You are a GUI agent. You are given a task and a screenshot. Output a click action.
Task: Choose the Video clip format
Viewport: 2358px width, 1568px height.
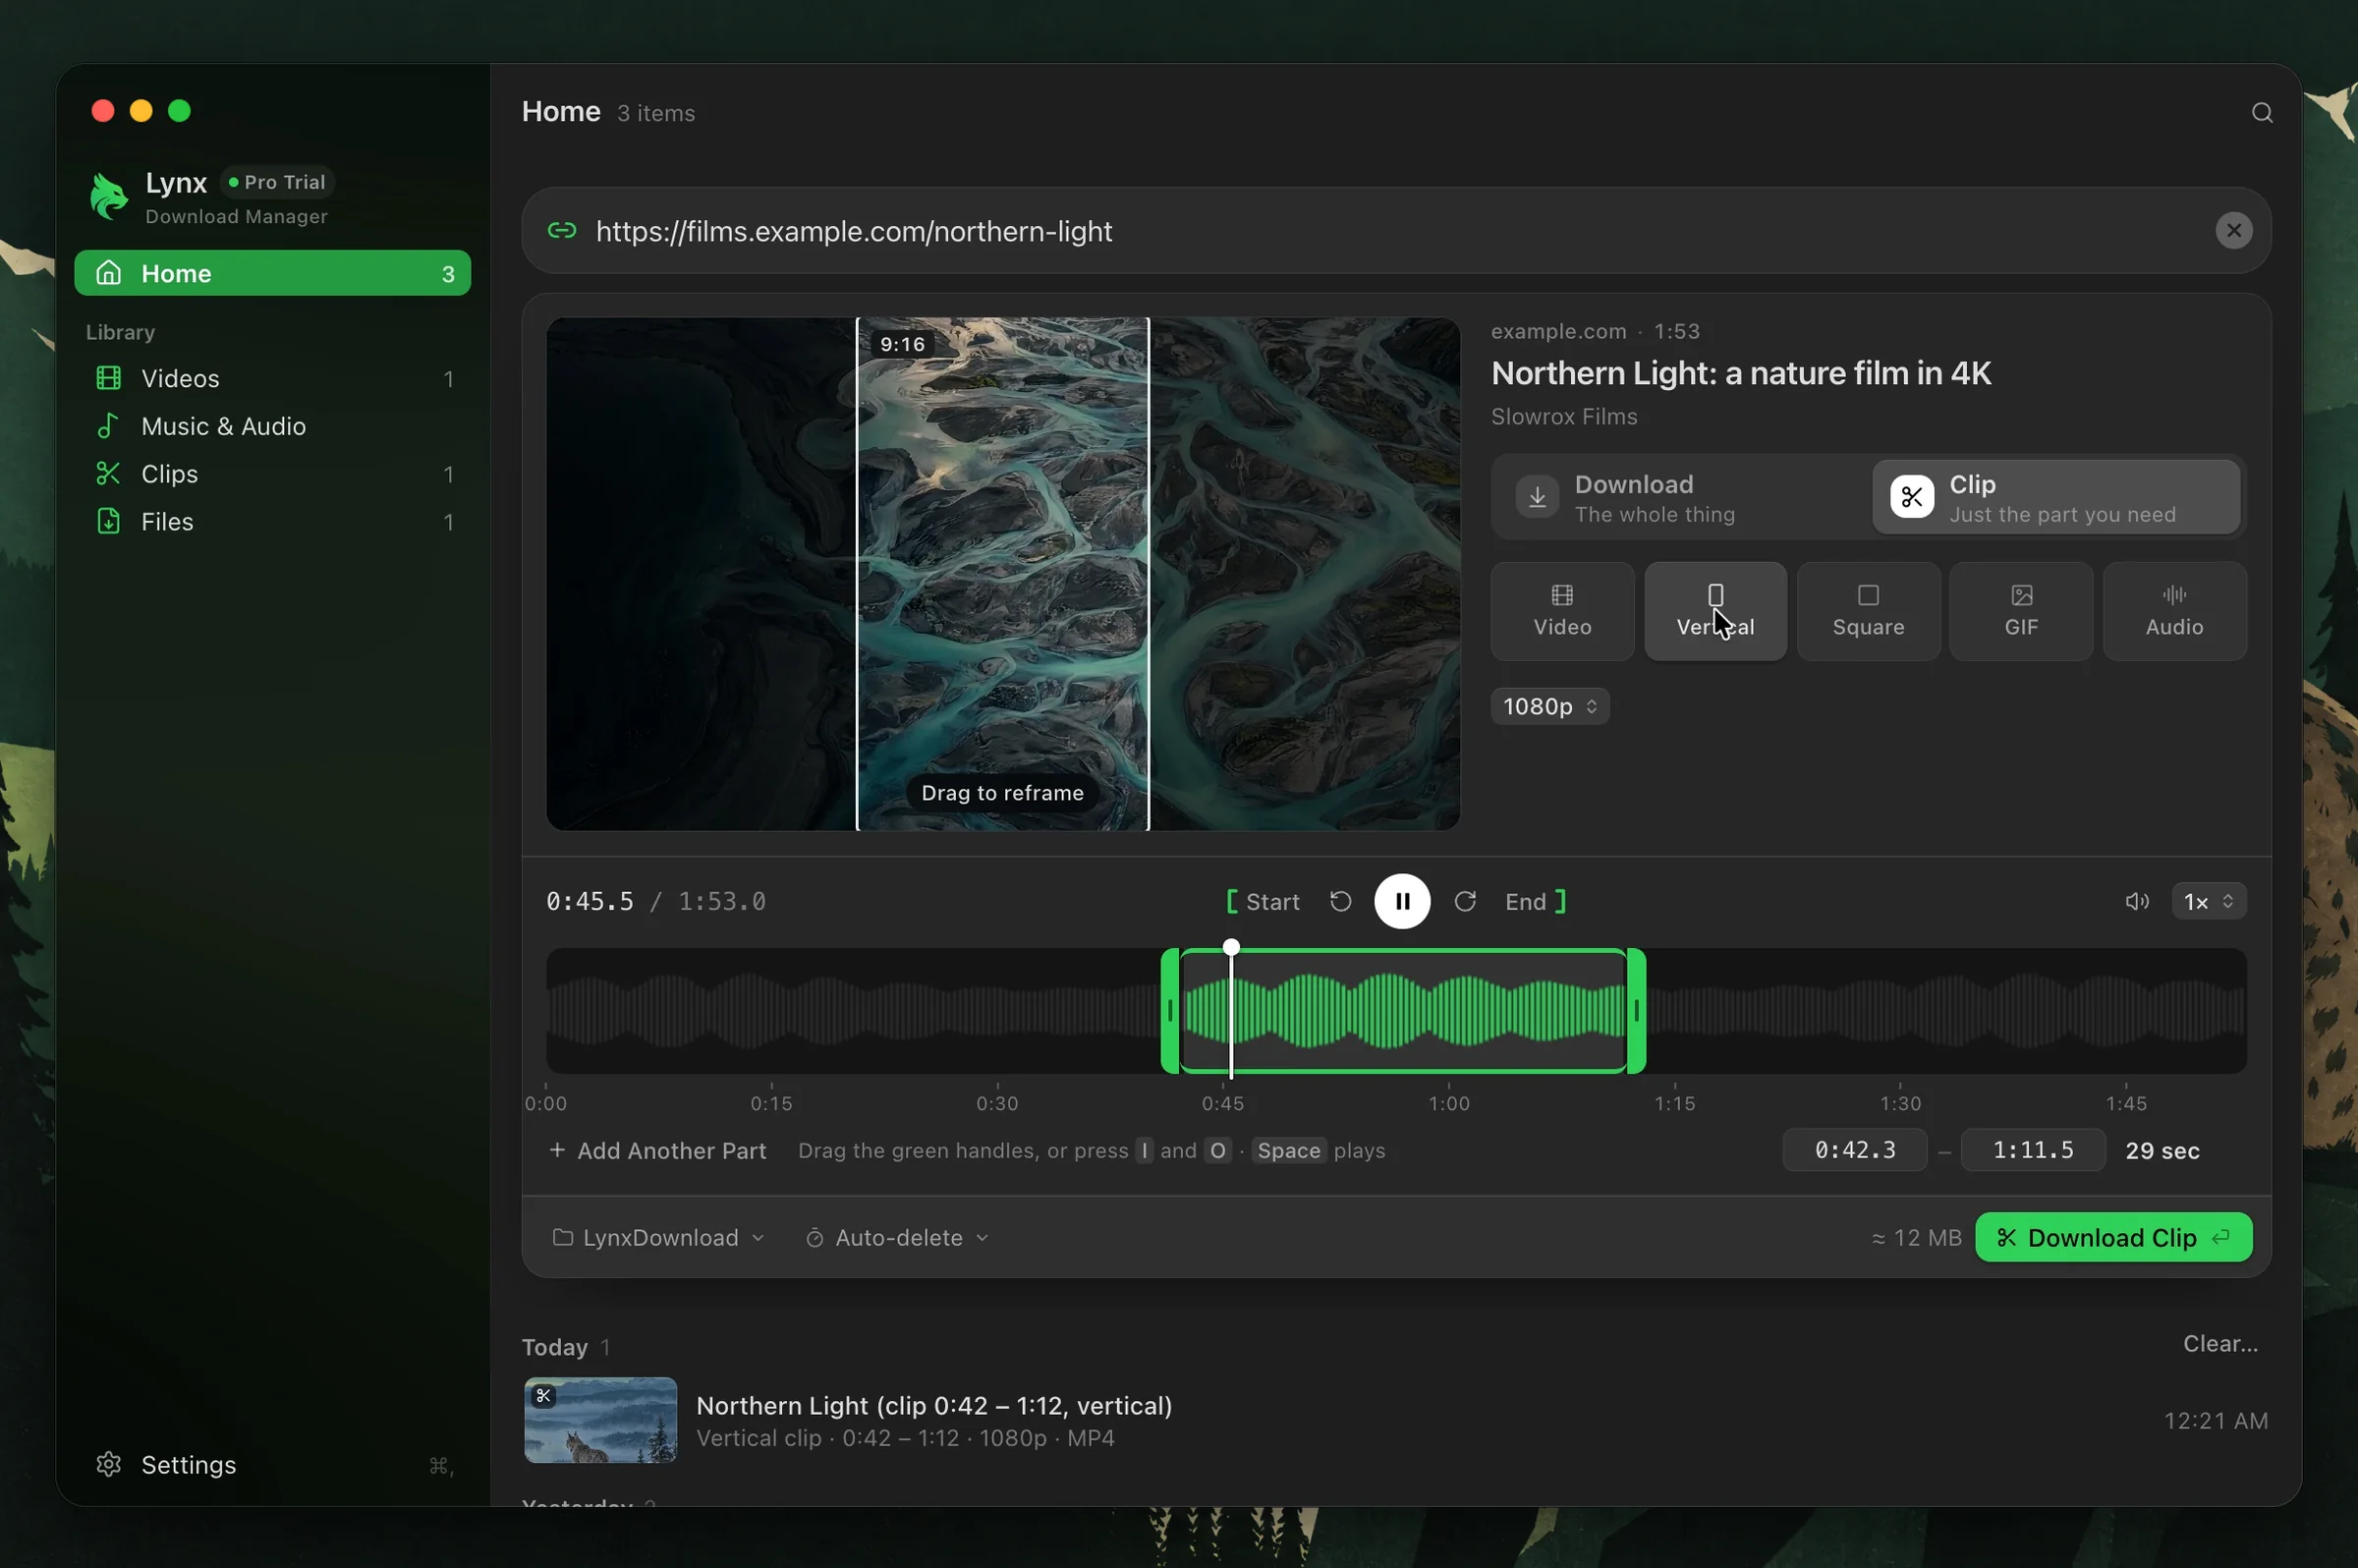[x=1562, y=611]
